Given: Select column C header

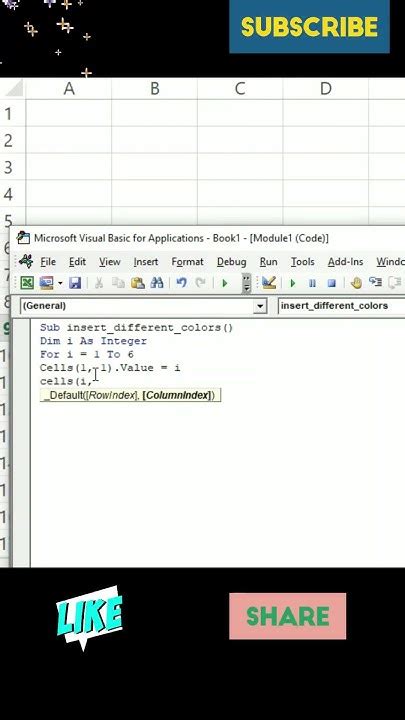Looking at the screenshot, I should click(x=240, y=89).
